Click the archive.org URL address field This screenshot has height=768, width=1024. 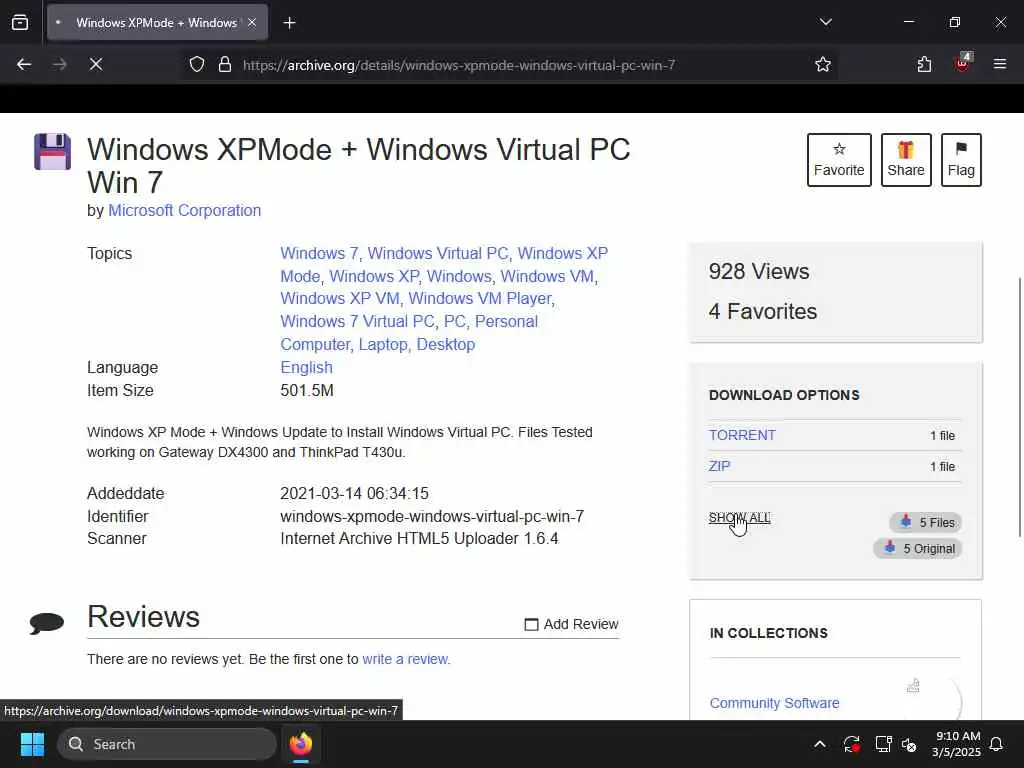(459, 65)
